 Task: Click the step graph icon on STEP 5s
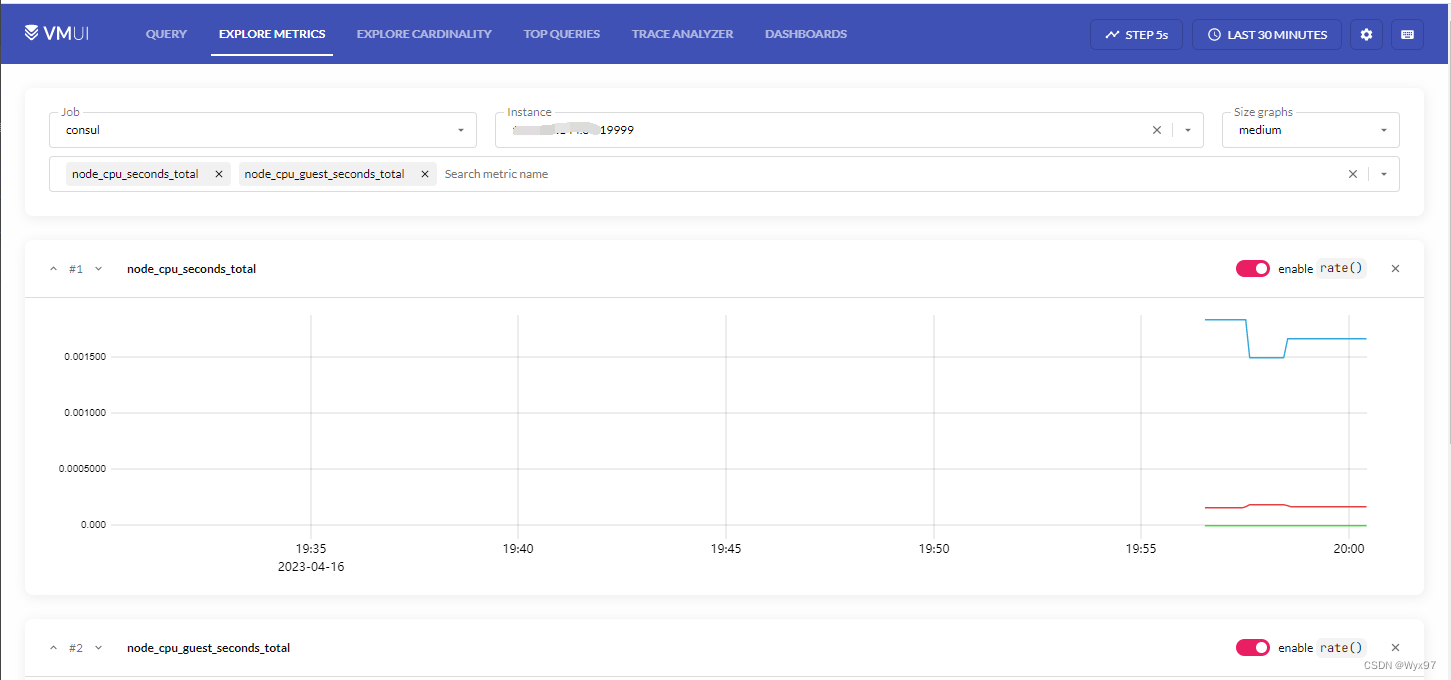(x=1112, y=33)
